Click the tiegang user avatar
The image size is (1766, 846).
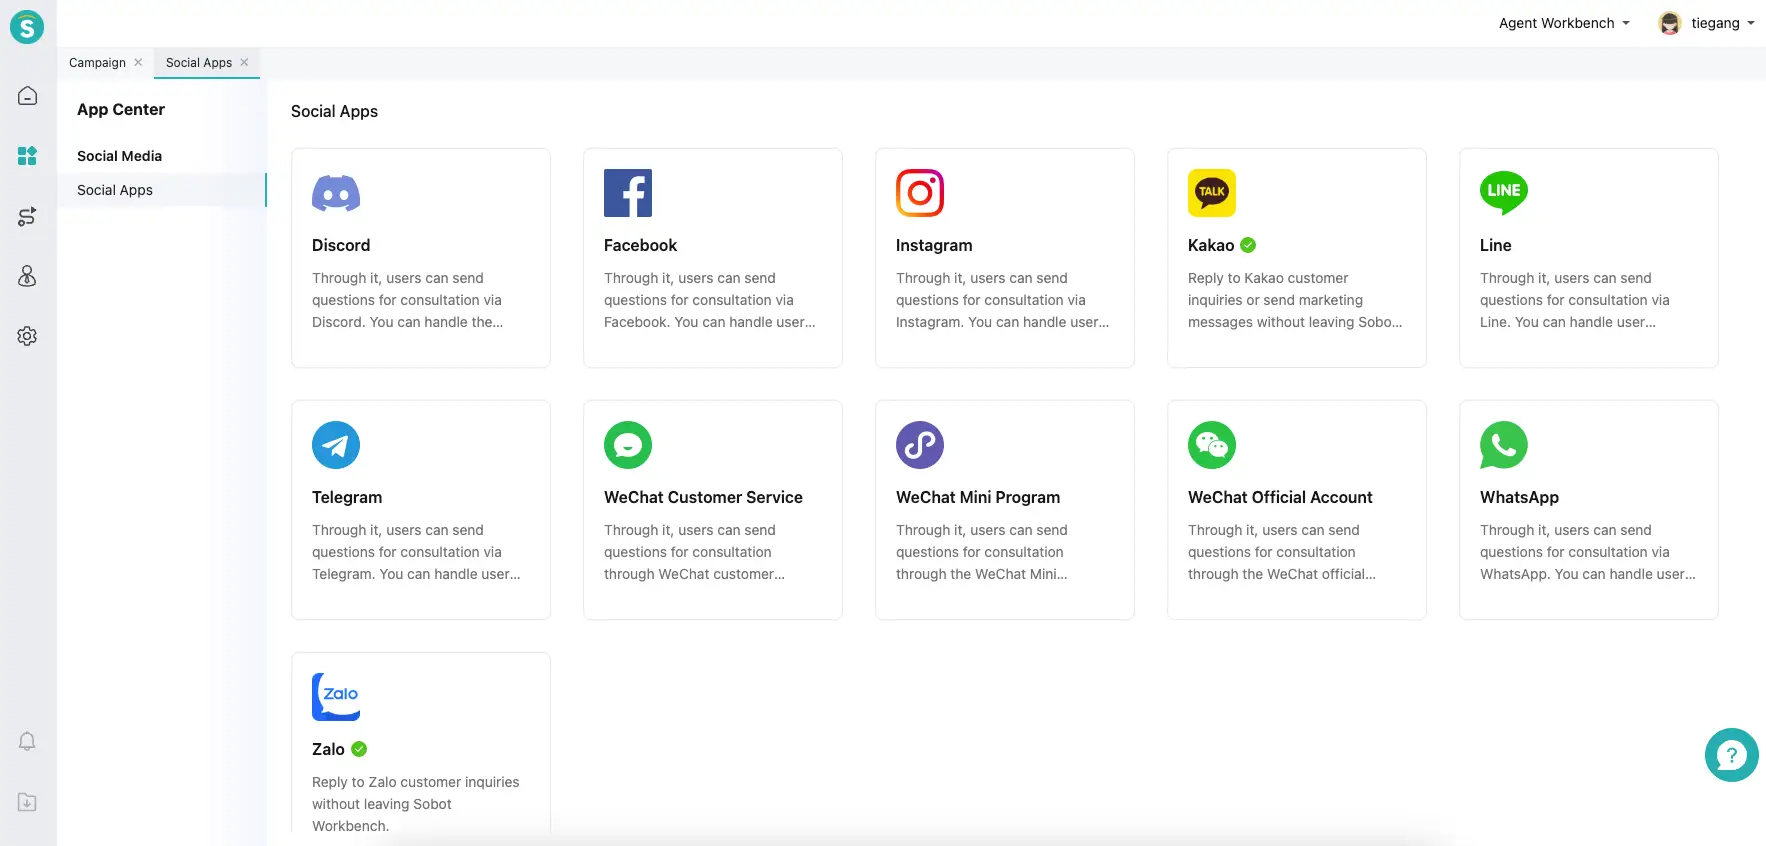1669,23
